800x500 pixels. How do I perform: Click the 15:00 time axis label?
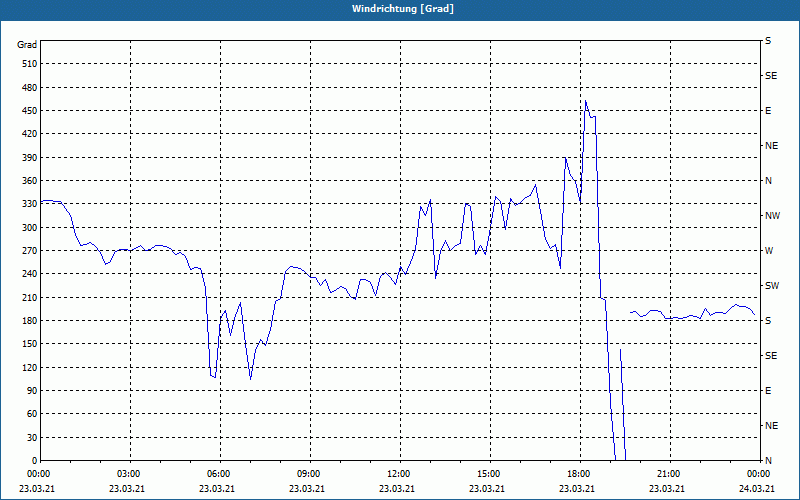pos(489,474)
